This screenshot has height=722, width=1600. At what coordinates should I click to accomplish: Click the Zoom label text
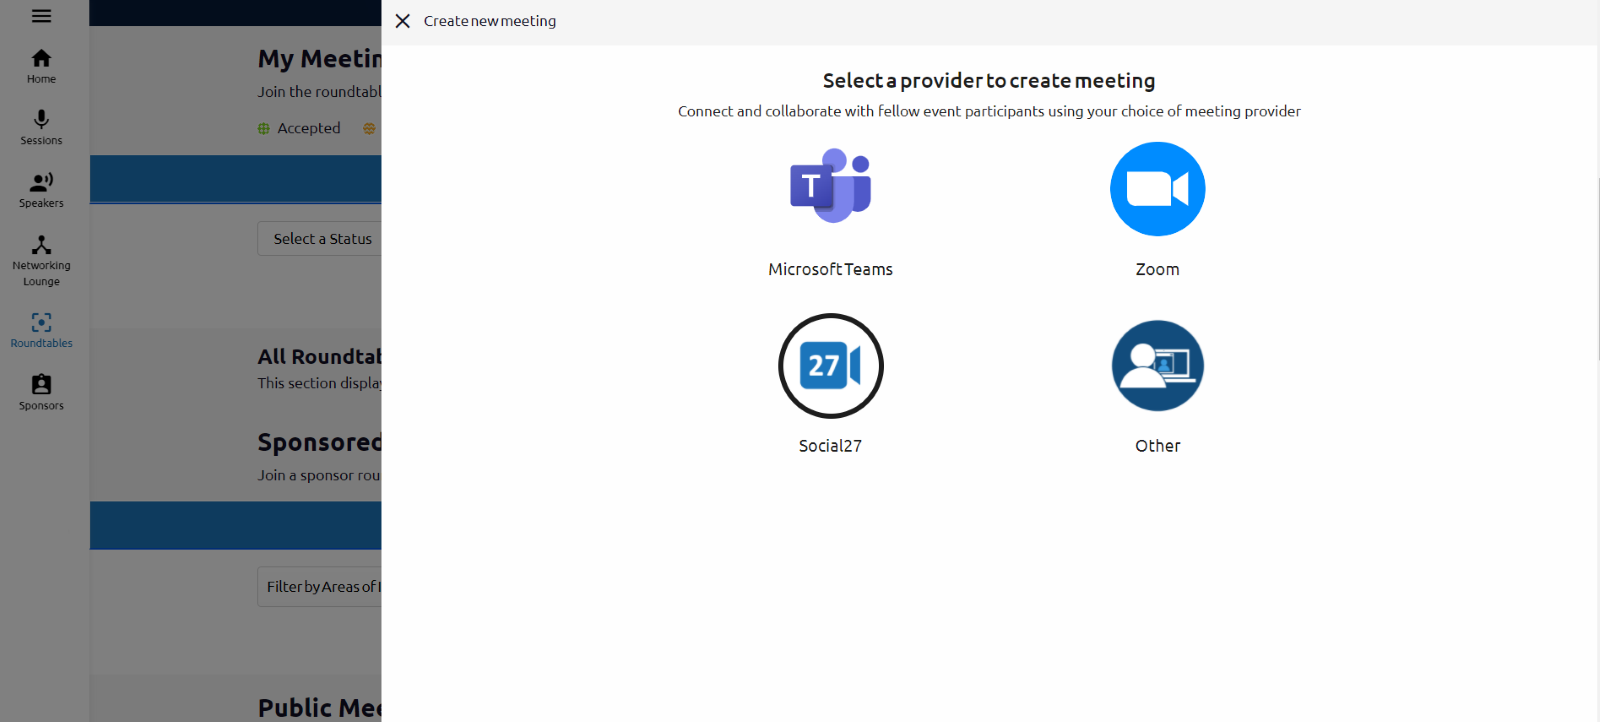point(1157,269)
